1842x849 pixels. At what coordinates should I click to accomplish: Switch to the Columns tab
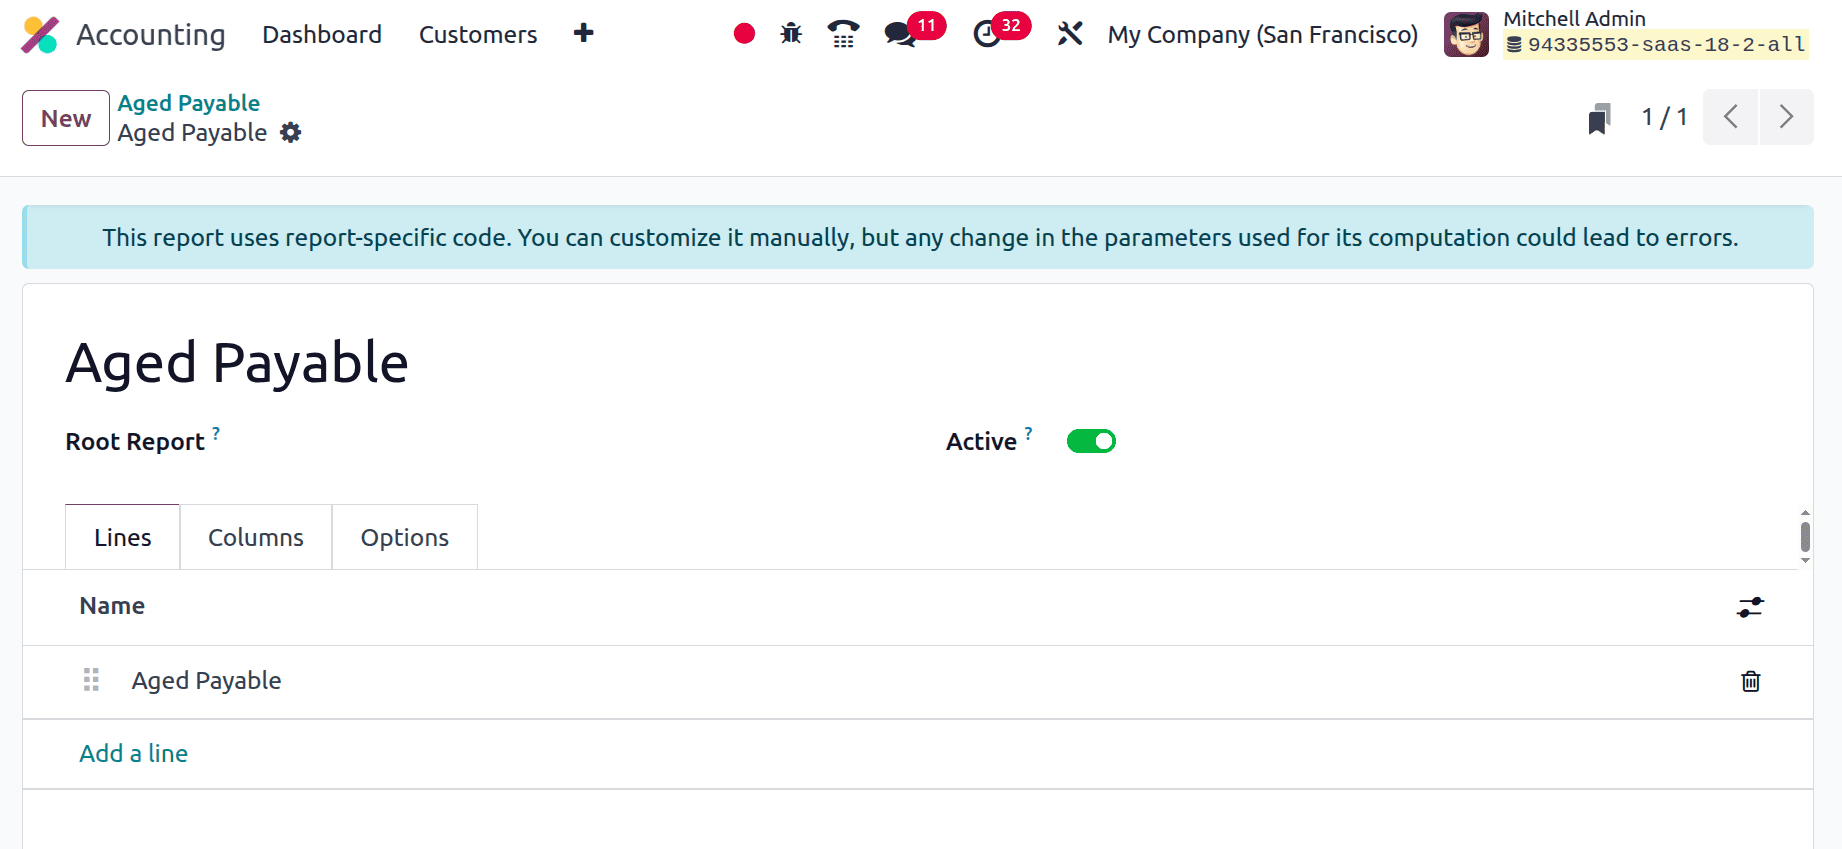[256, 537]
